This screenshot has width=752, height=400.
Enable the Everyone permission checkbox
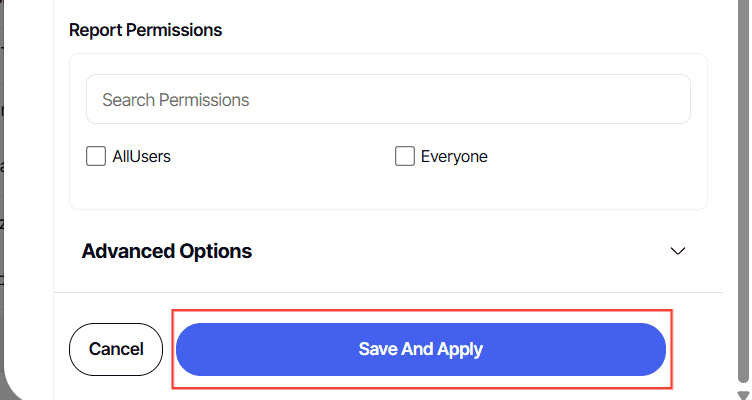[405, 156]
